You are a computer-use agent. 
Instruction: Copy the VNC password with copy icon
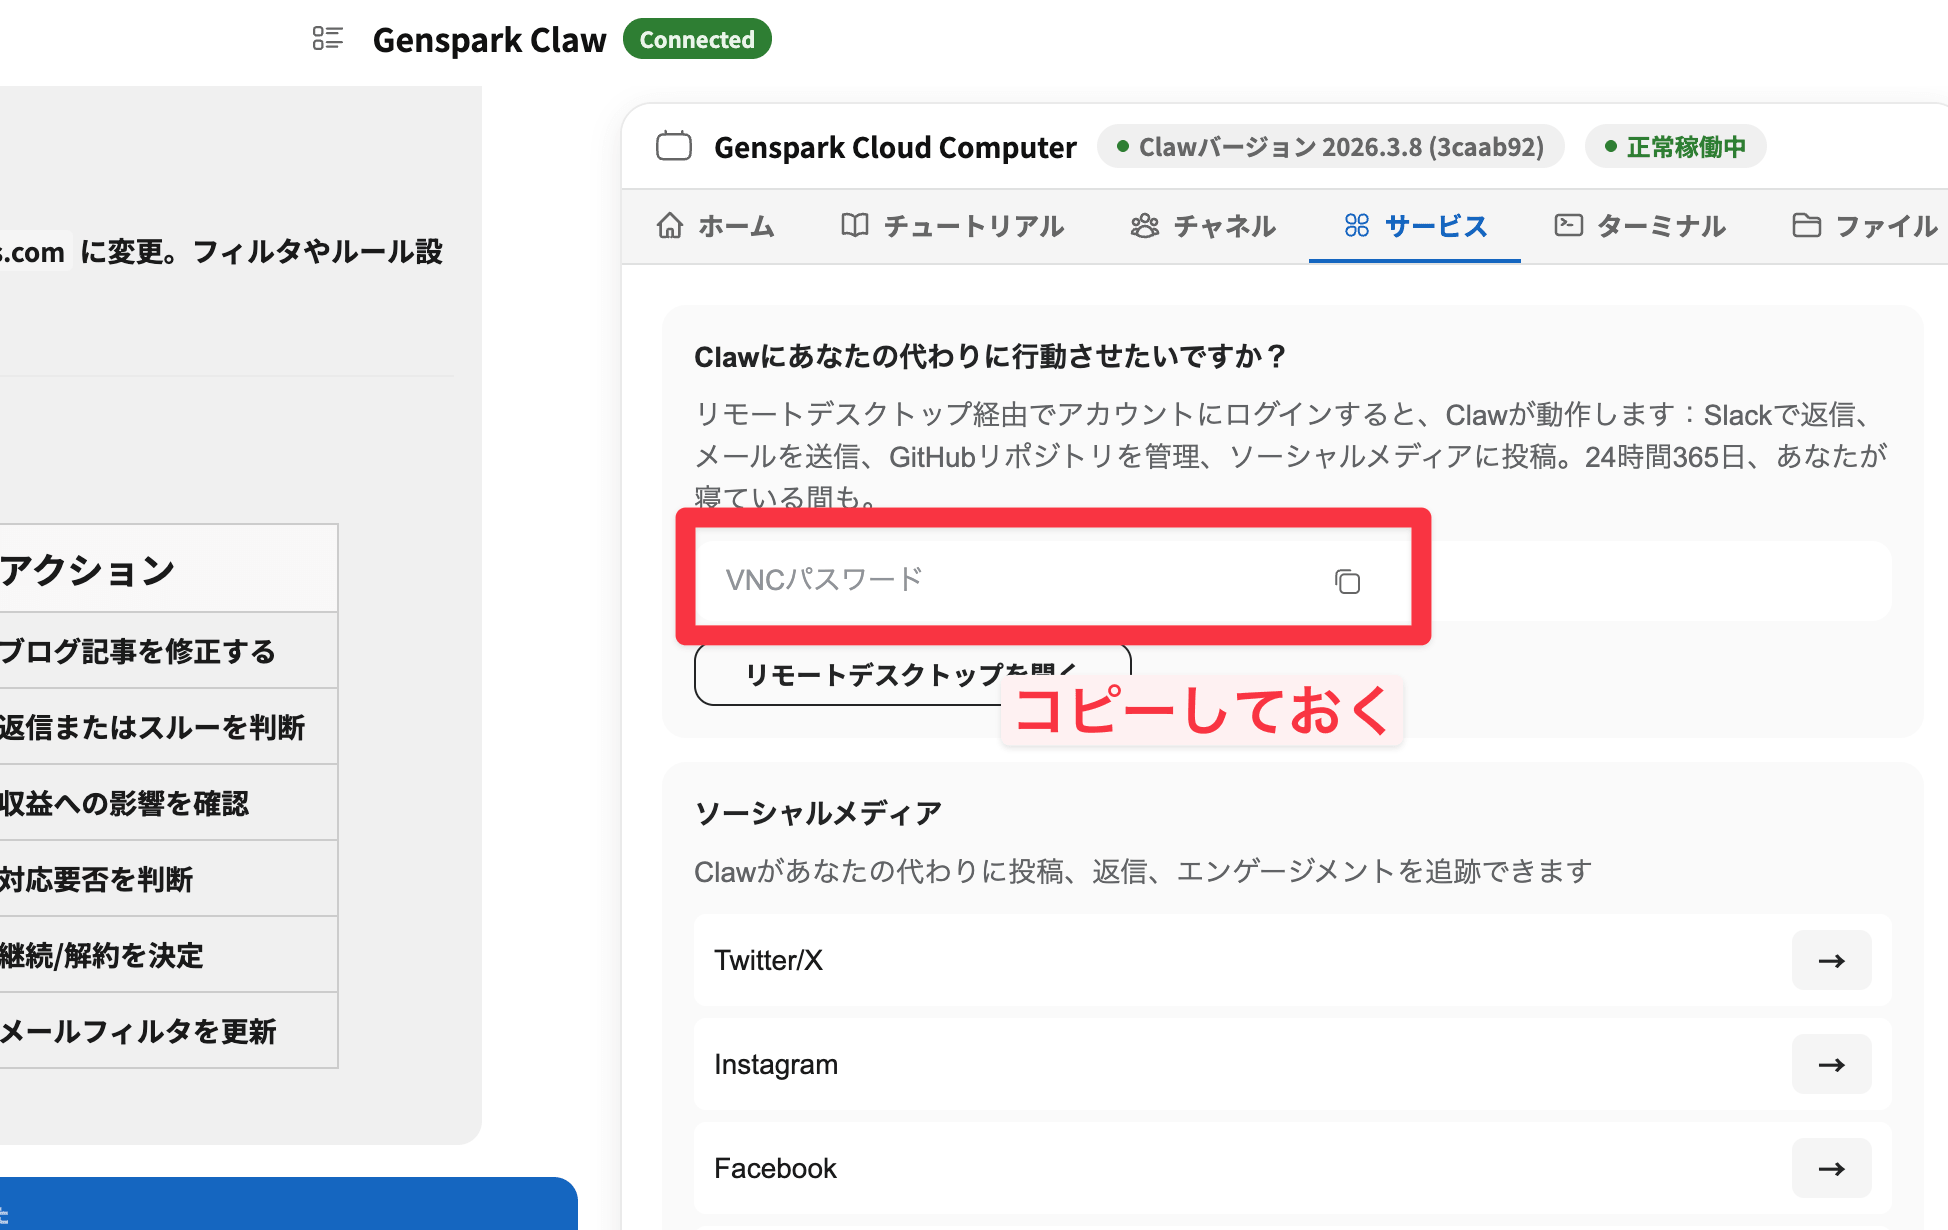(1347, 581)
